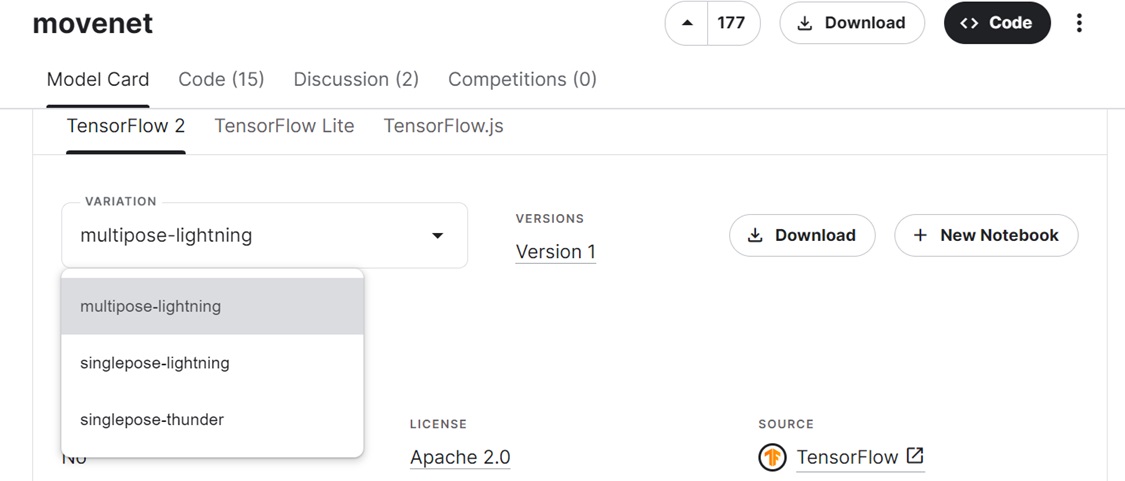Click the 177 upvote count
1125x481 pixels.
click(x=731, y=23)
